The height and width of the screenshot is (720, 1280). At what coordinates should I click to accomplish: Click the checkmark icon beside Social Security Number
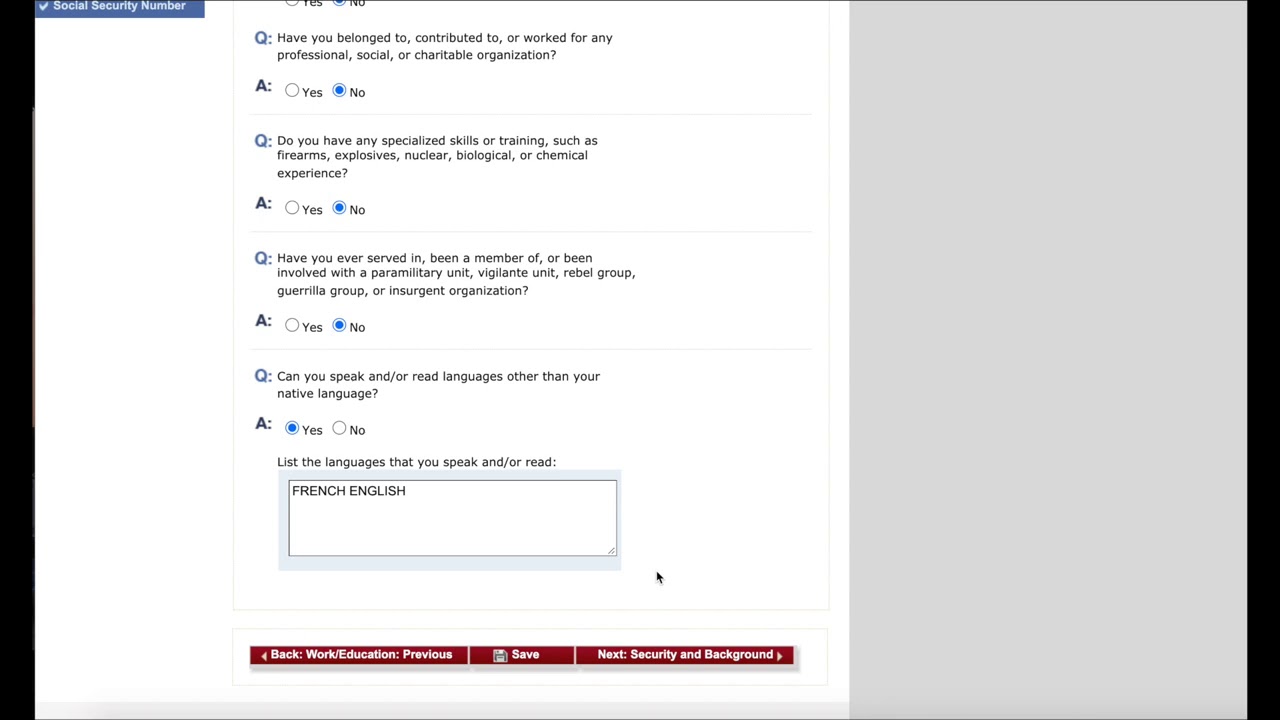pyautogui.click(x=44, y=6)
